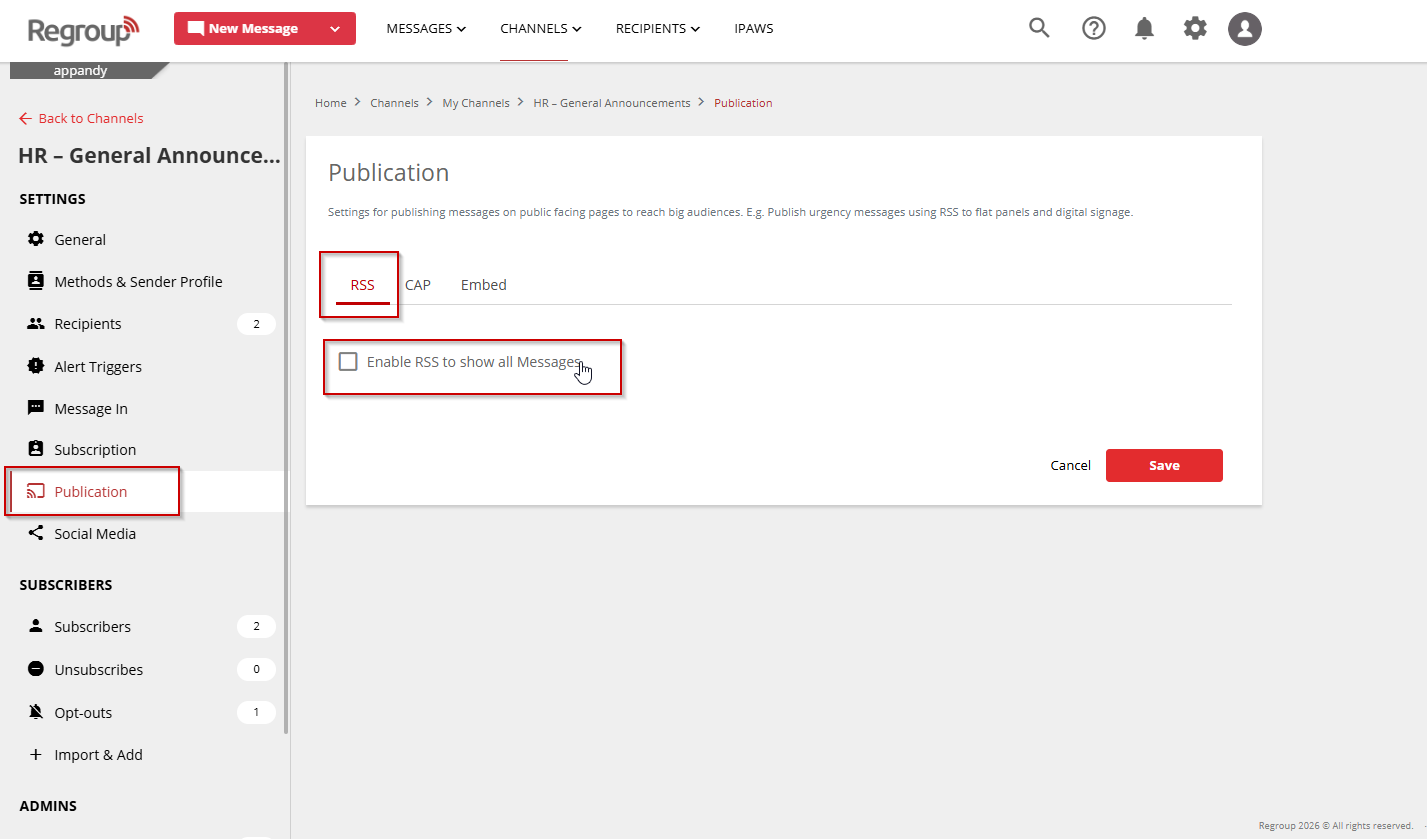Open My Channels in breadcrumb
1427x839 pixels.
(x=476, y=103)
